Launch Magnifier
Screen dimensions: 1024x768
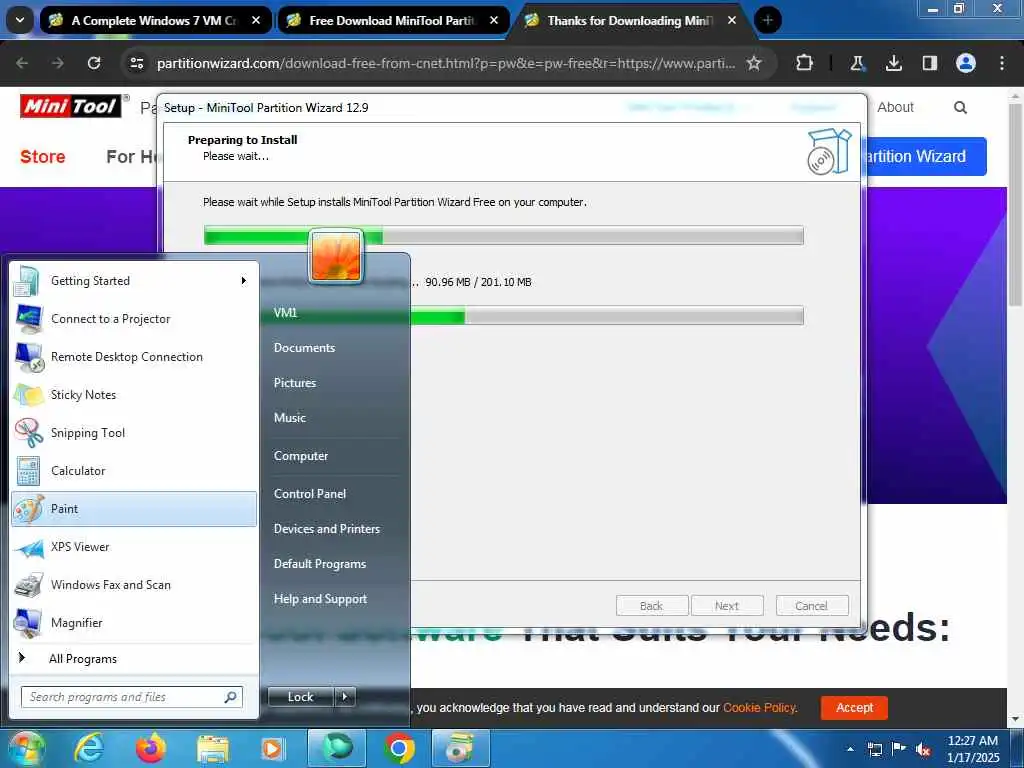pos(134,622)
